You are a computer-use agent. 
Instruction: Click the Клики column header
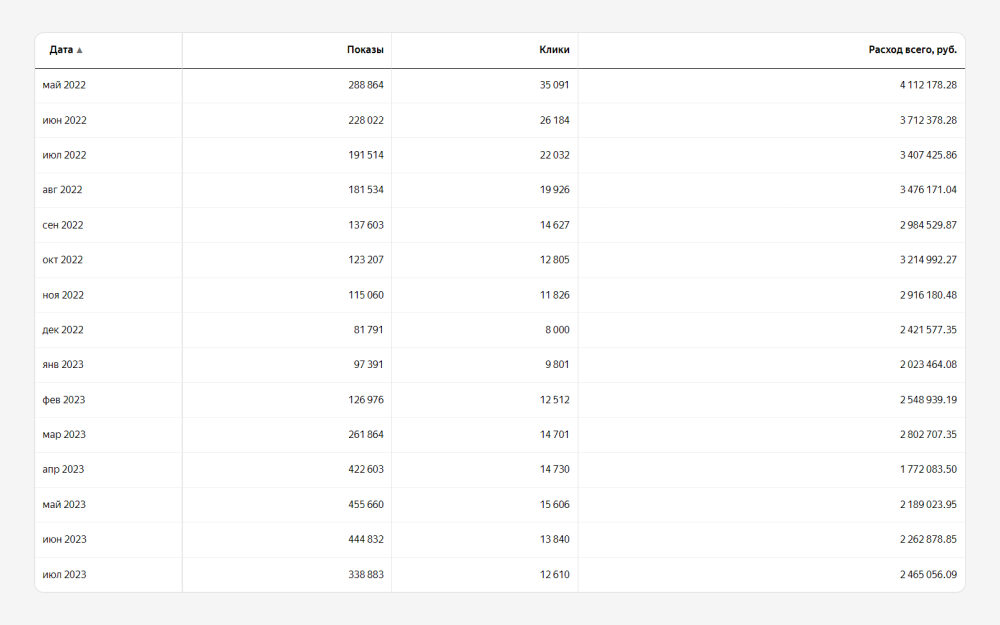[x=554, y=50]
